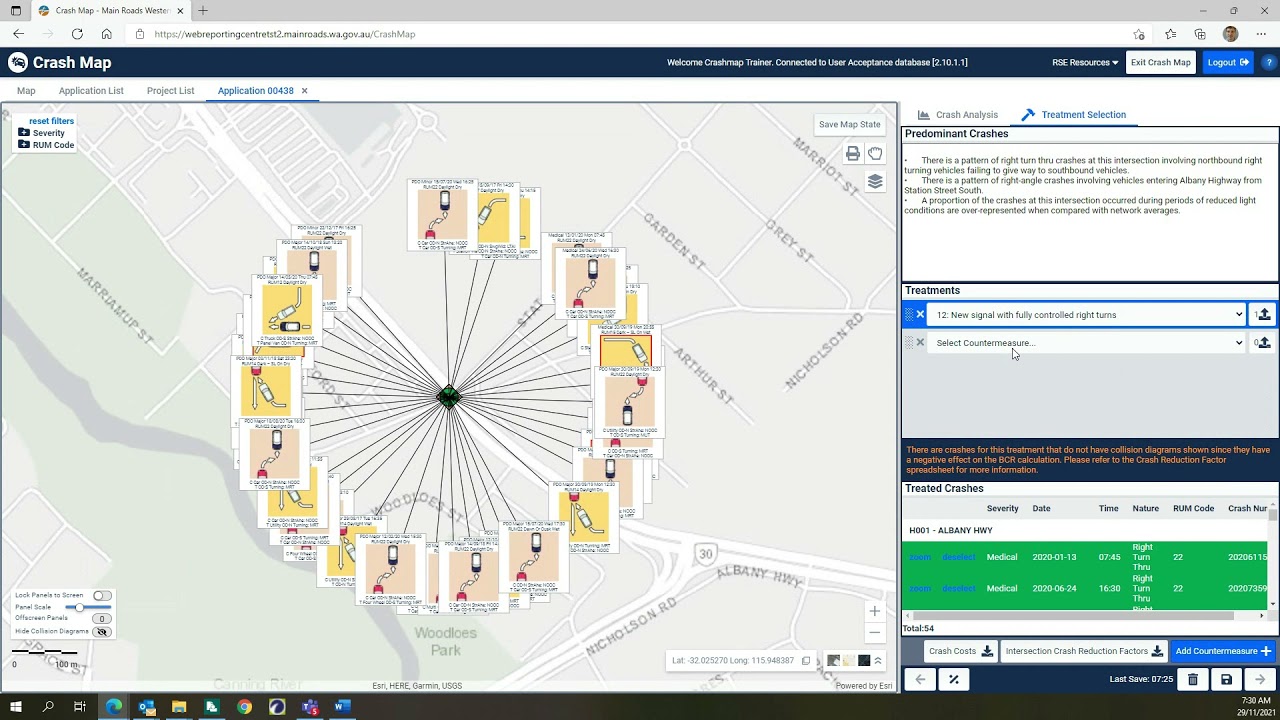The width and height of the screenshot is (1280, 720).
Task: Copy the latitude longitude coordinates
Action: click(806, 660)
